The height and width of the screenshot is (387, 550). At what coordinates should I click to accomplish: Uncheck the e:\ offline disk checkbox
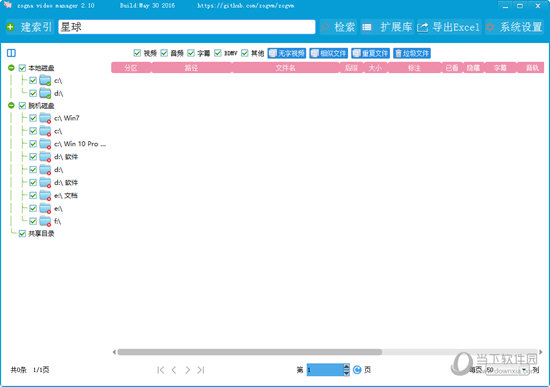33,208
